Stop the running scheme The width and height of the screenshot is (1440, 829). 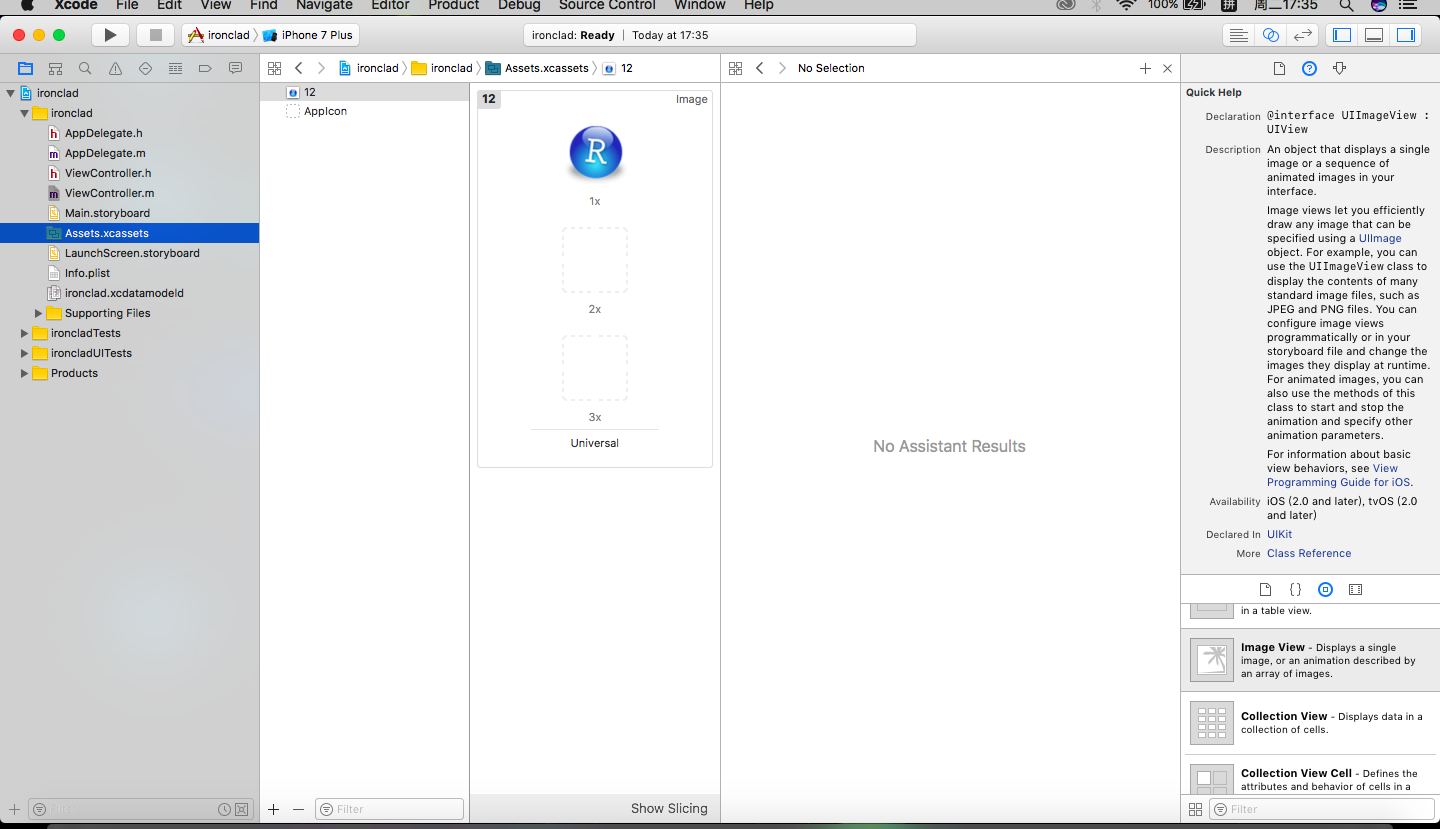155,35
